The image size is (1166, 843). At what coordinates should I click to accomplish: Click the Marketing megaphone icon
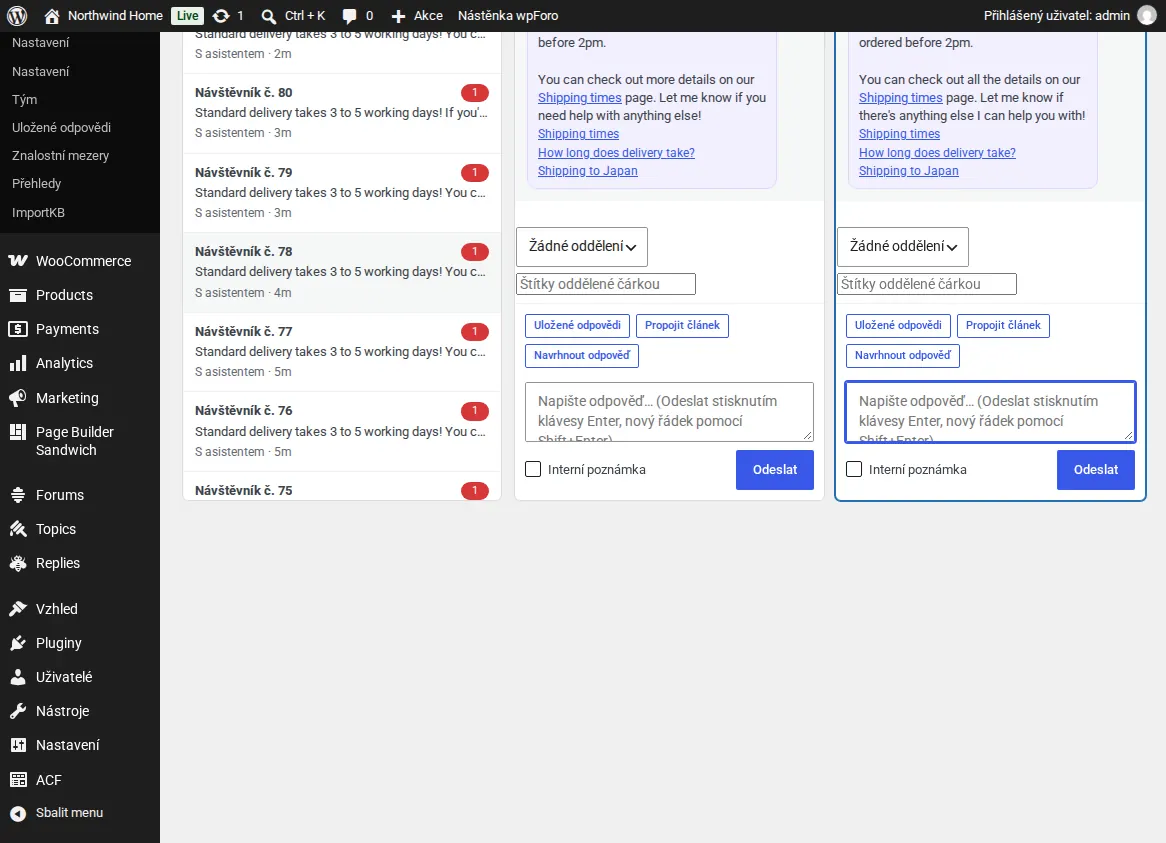[x=18, y=398]
